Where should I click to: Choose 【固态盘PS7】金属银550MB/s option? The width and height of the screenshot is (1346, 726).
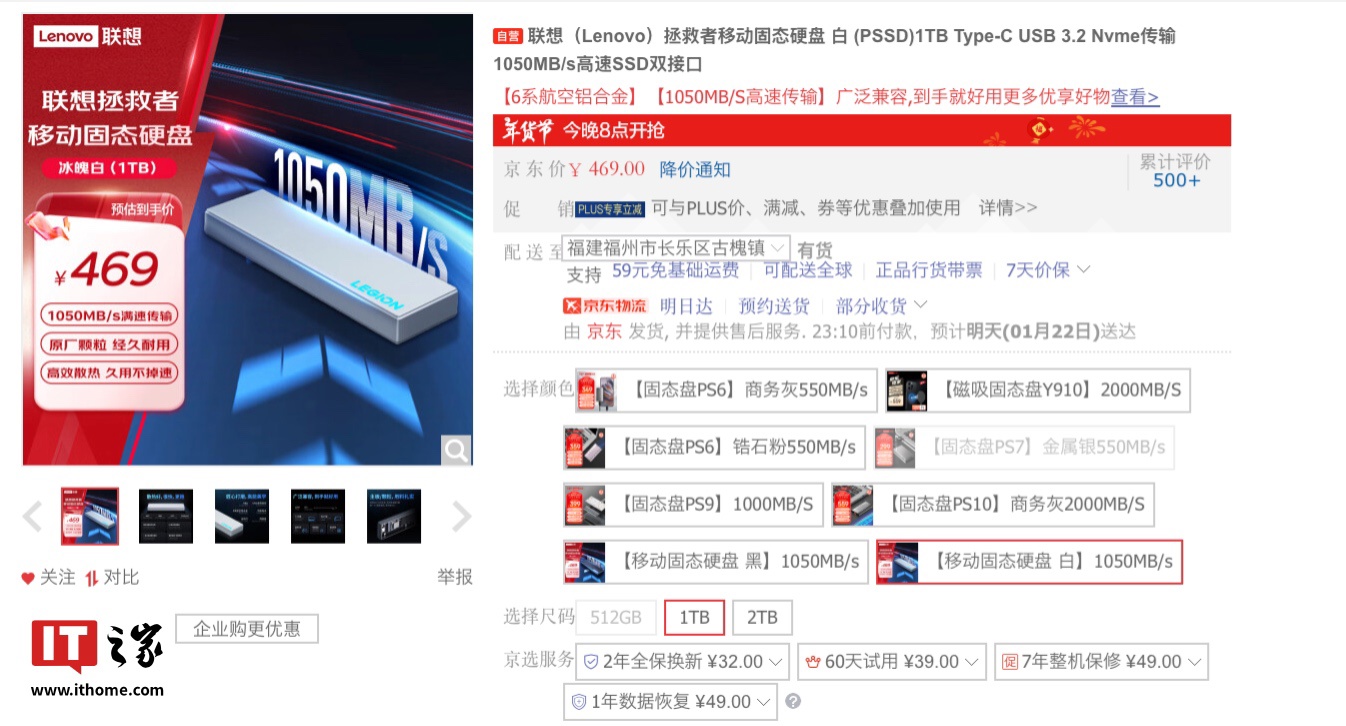[x=1024, y=447]
